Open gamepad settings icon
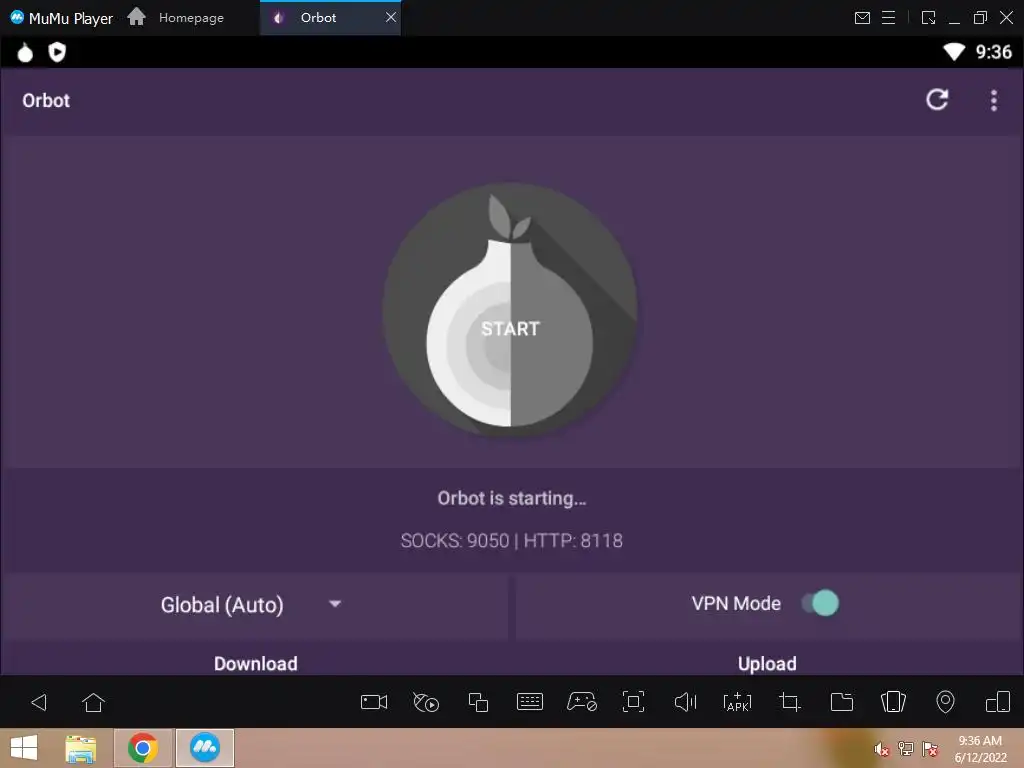 pos(581,702)
